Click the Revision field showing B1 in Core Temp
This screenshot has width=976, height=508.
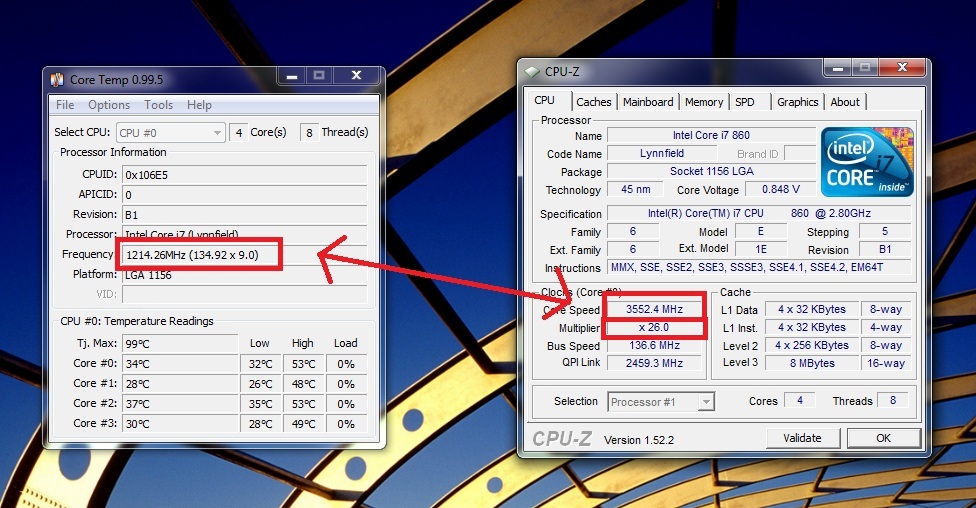click(245, 215)
